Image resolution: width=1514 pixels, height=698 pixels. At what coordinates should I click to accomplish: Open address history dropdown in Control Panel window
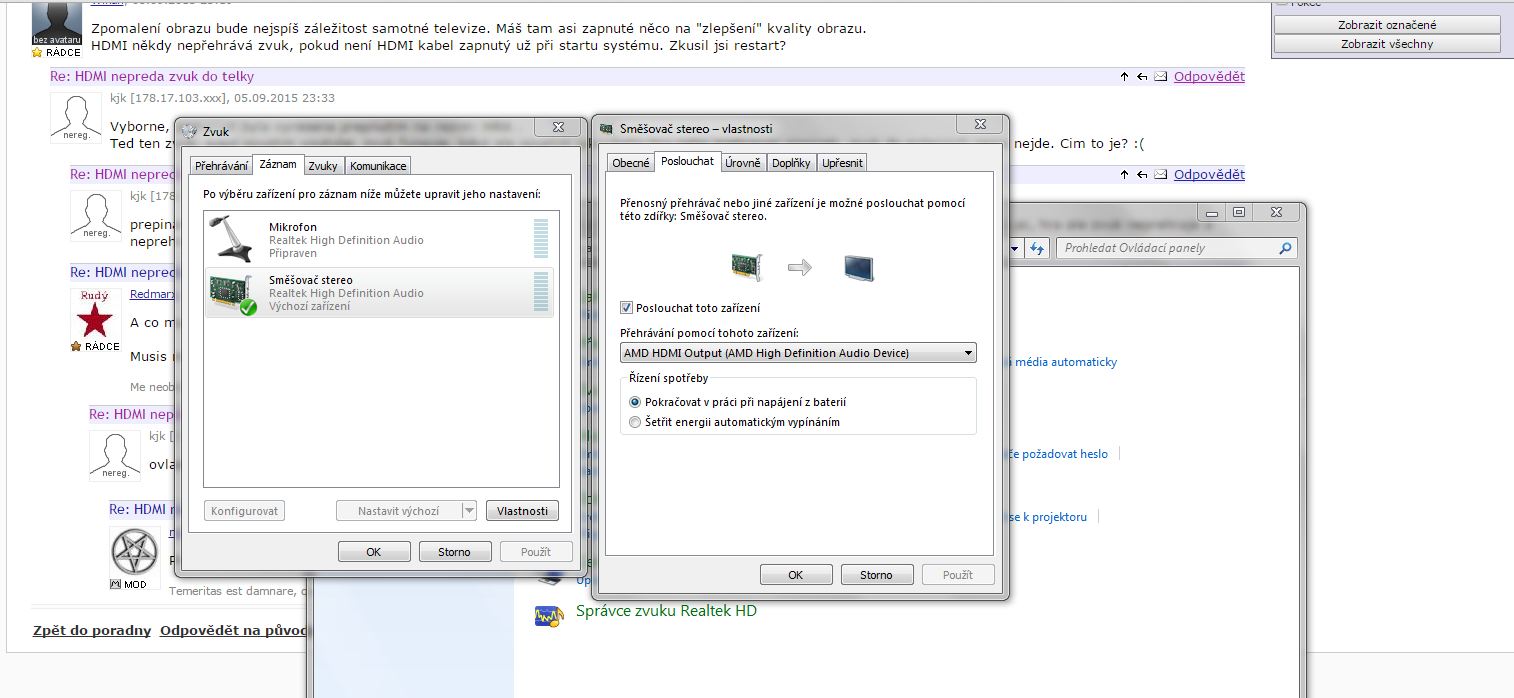(1015, 248)
